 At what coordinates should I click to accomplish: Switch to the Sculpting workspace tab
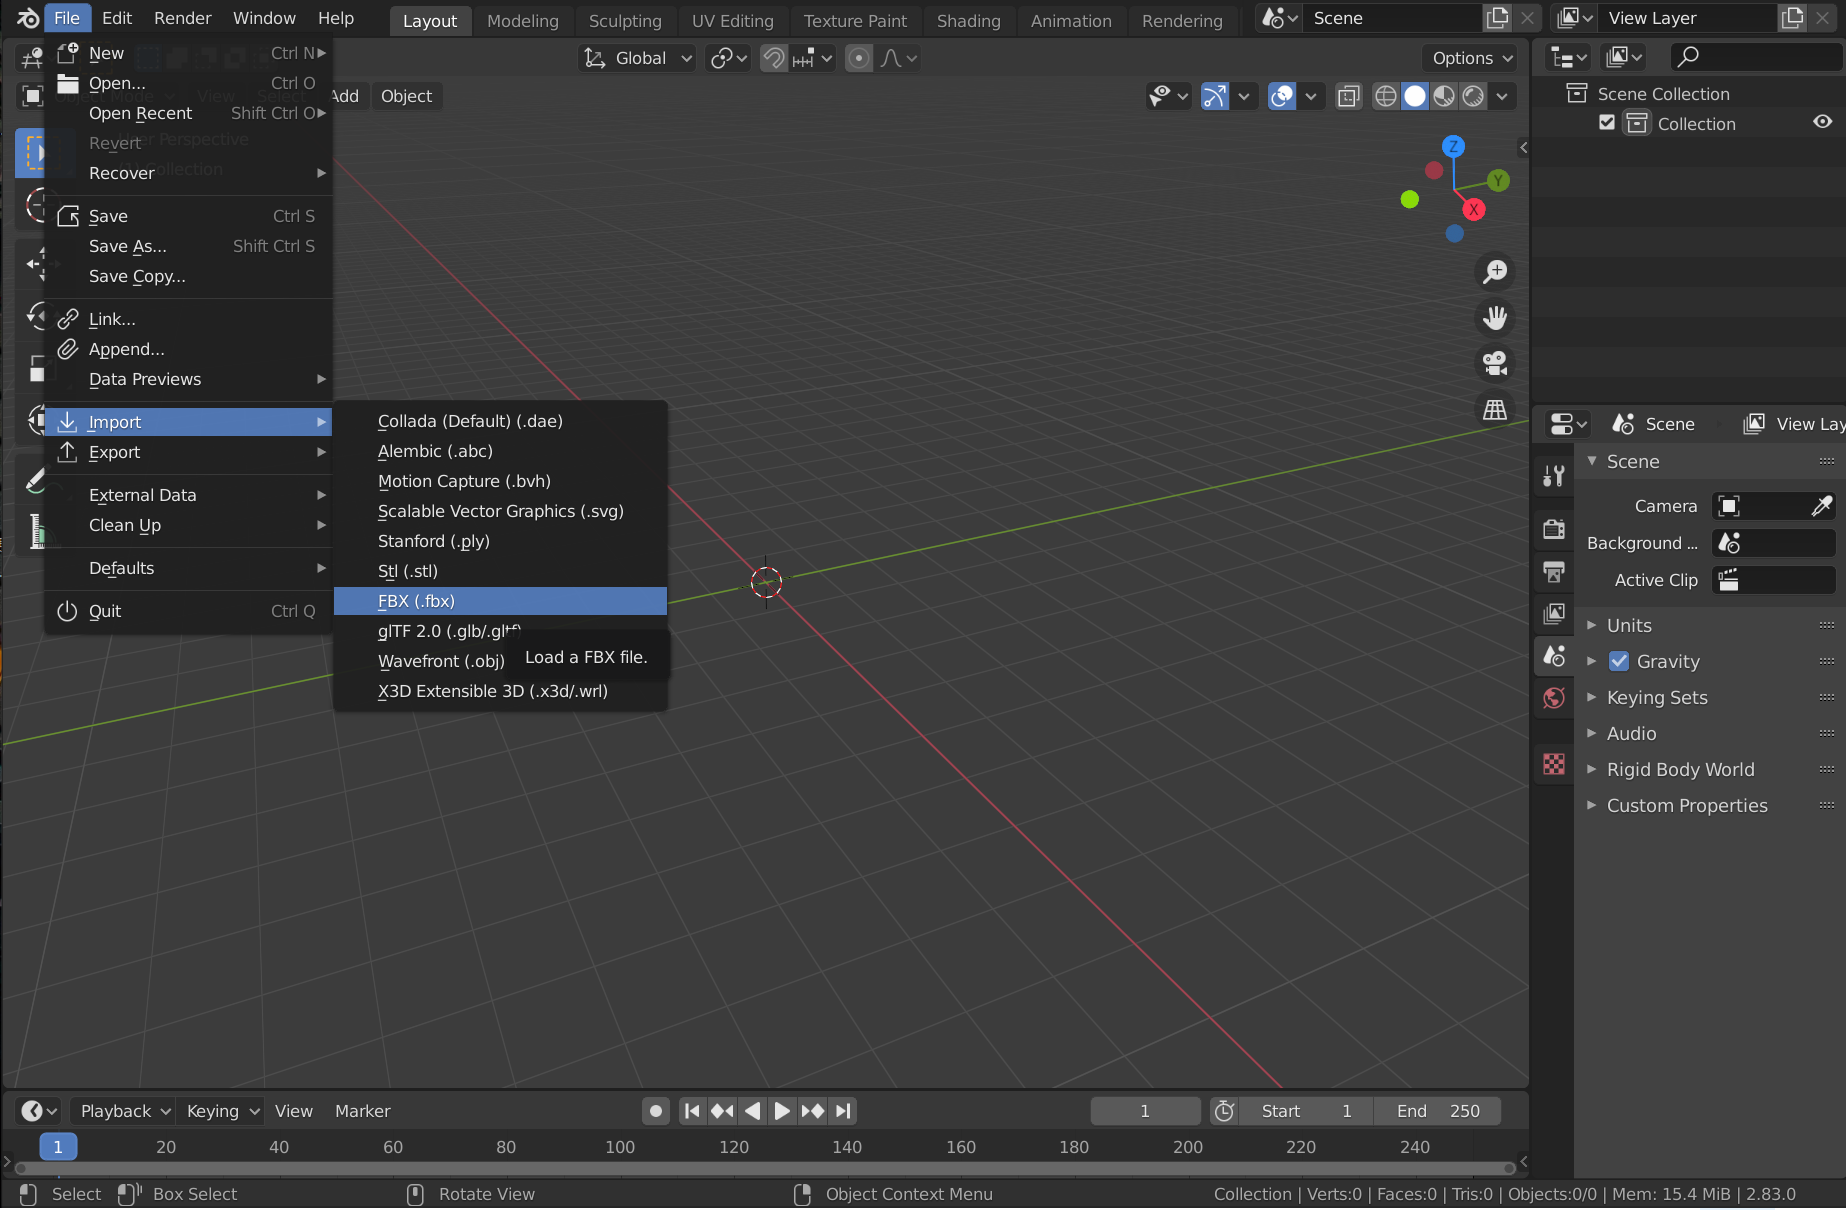625,20
